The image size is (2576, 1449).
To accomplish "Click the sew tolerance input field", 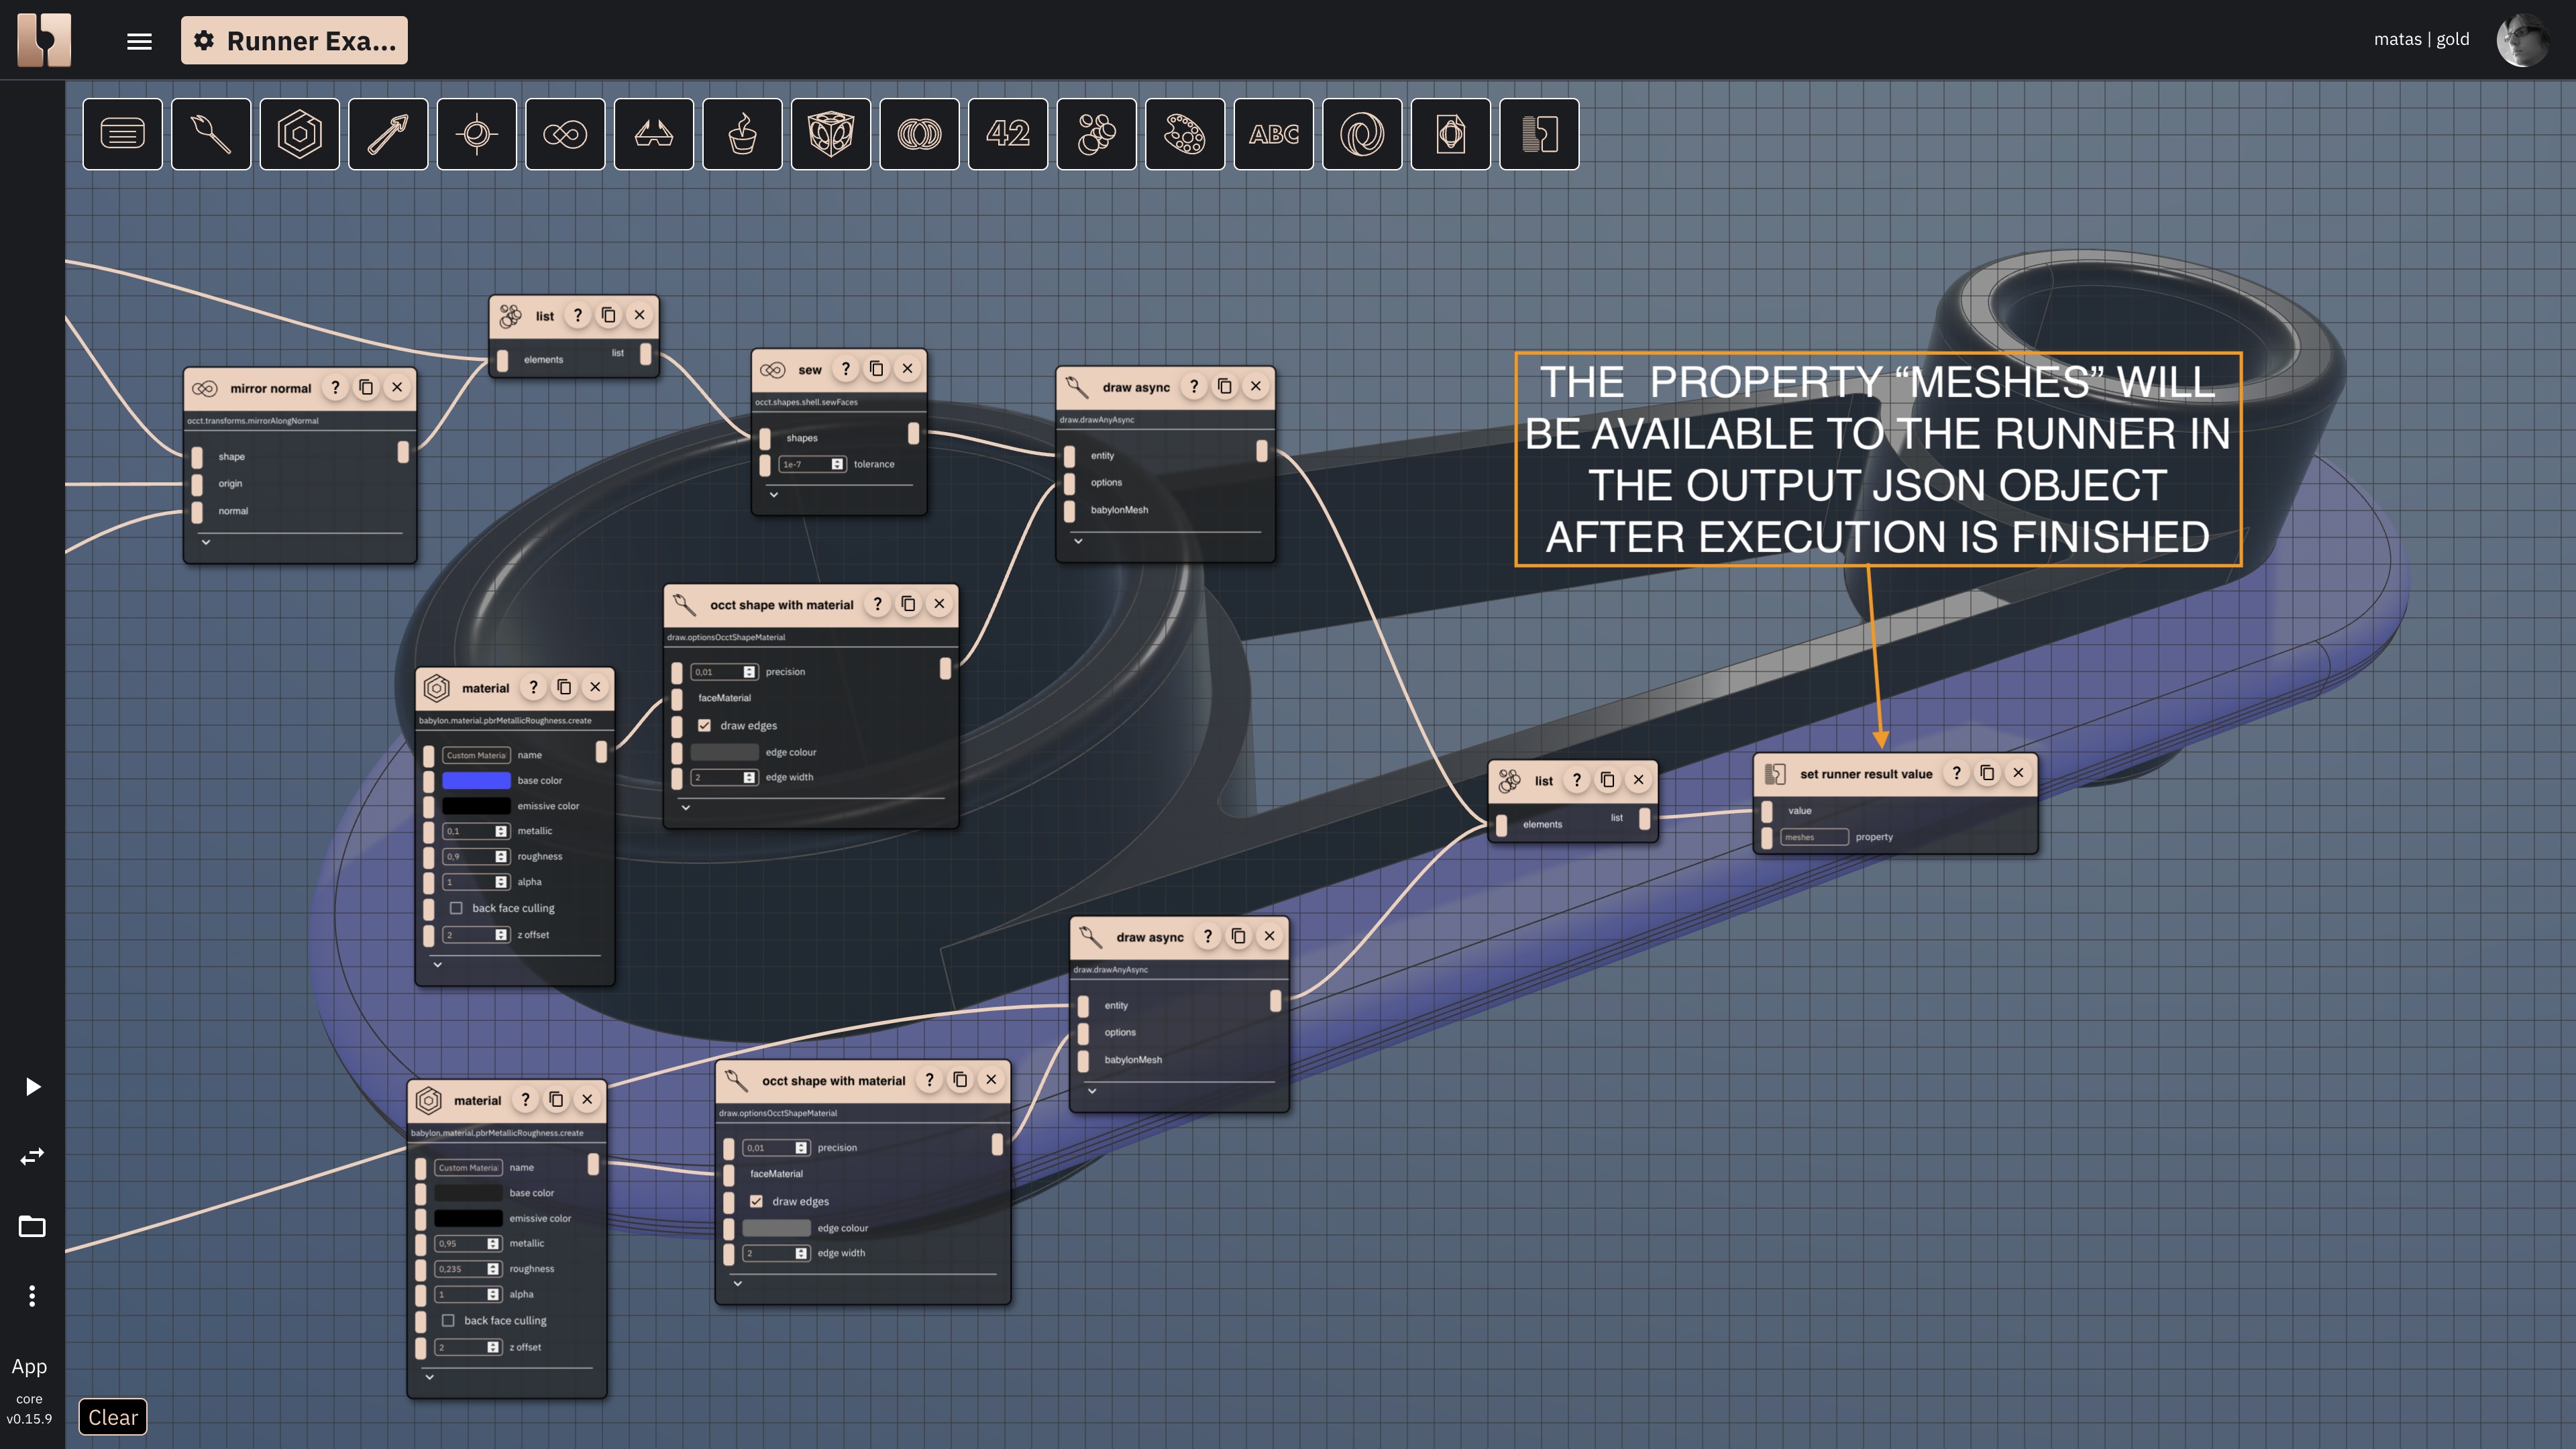I will pos(812,464).
